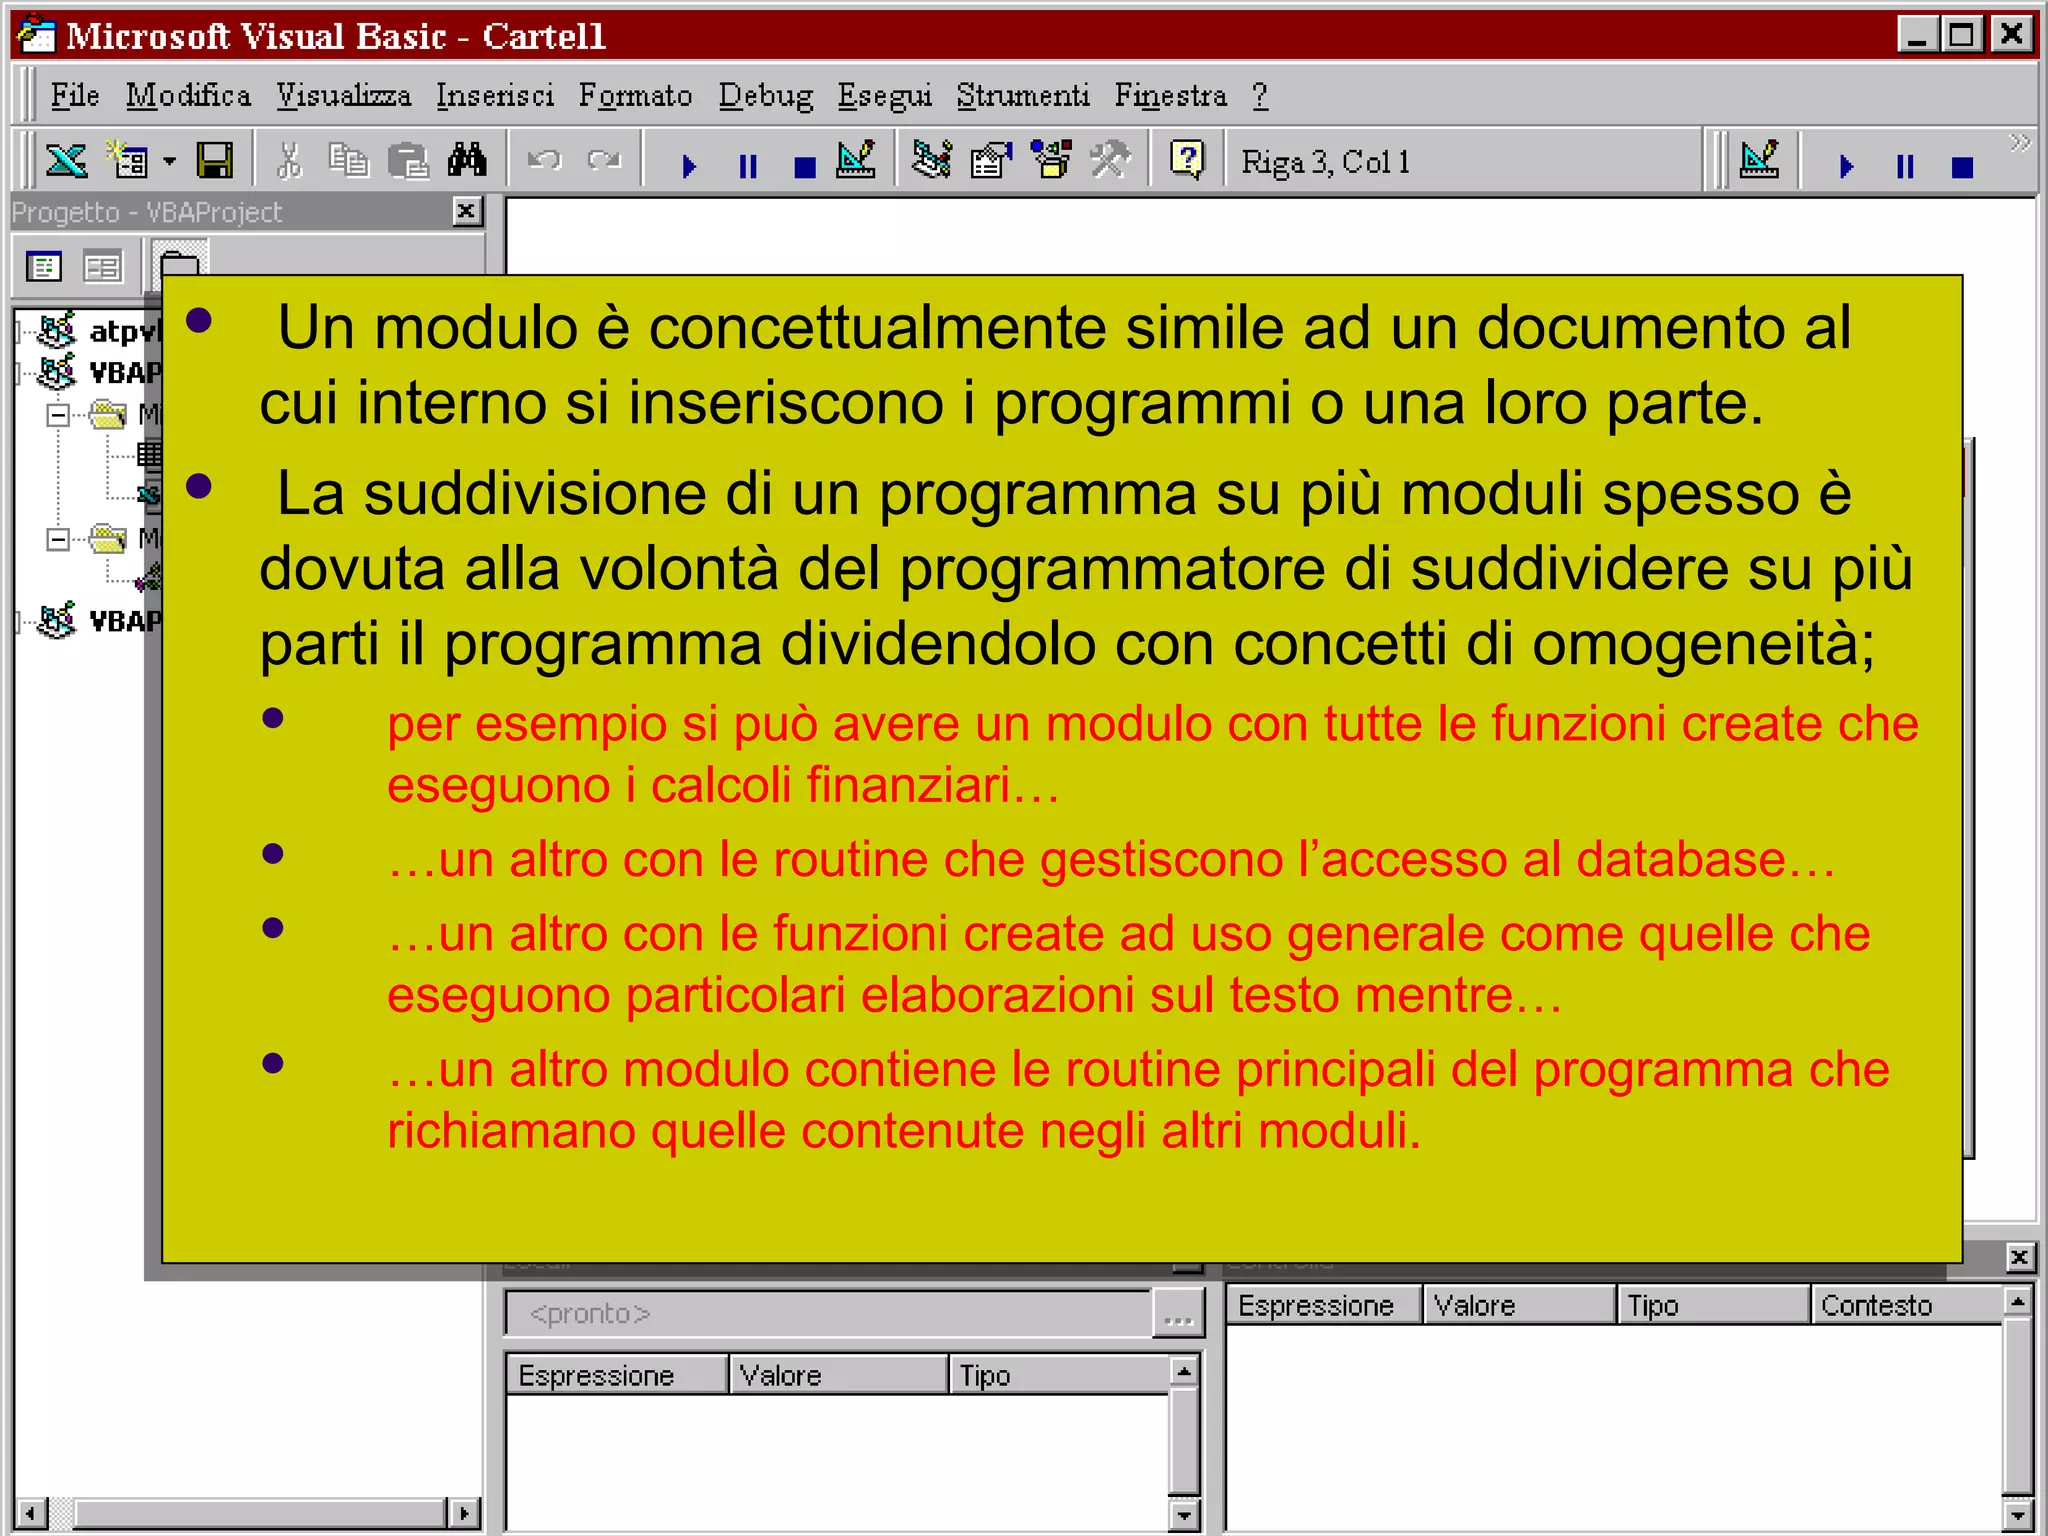Open the Esegui menu

coord(884,96)
